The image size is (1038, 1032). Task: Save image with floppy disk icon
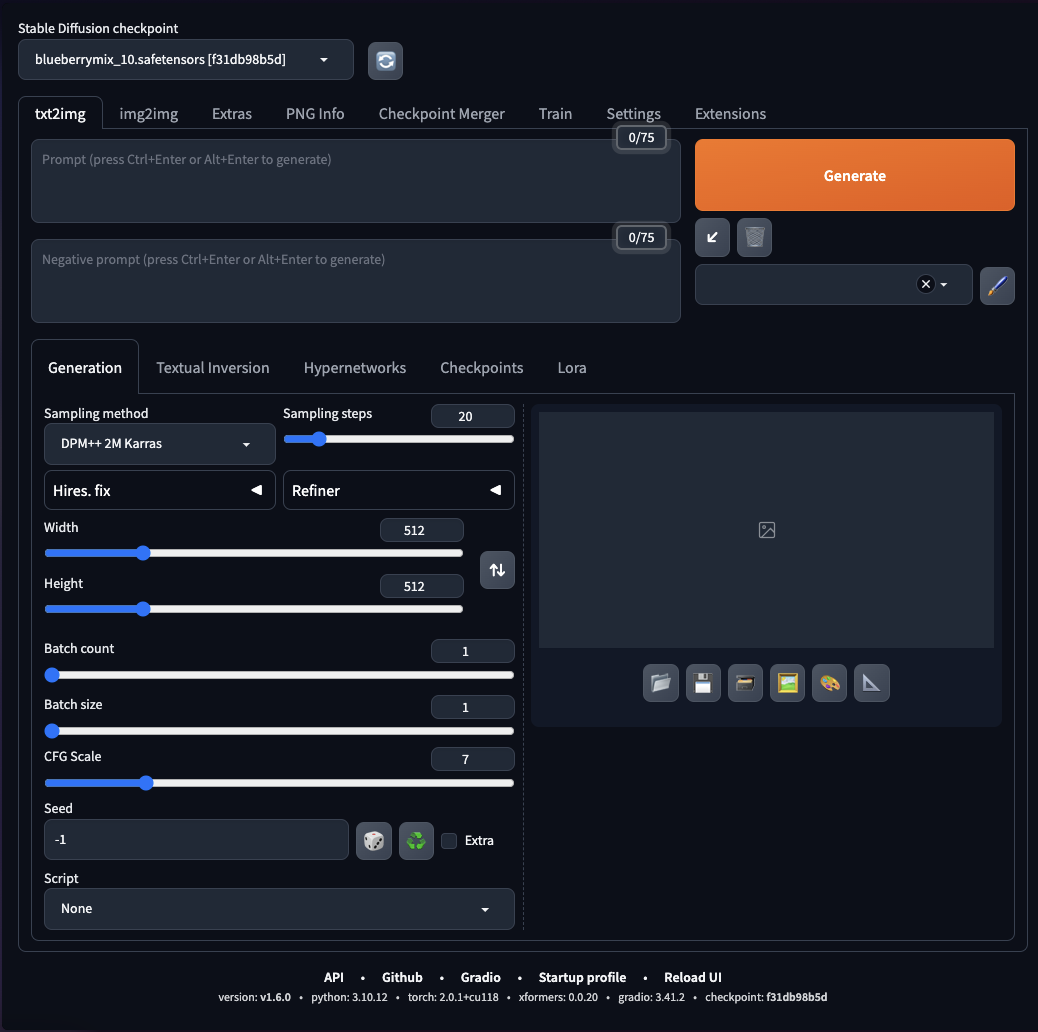coord(703,682)
